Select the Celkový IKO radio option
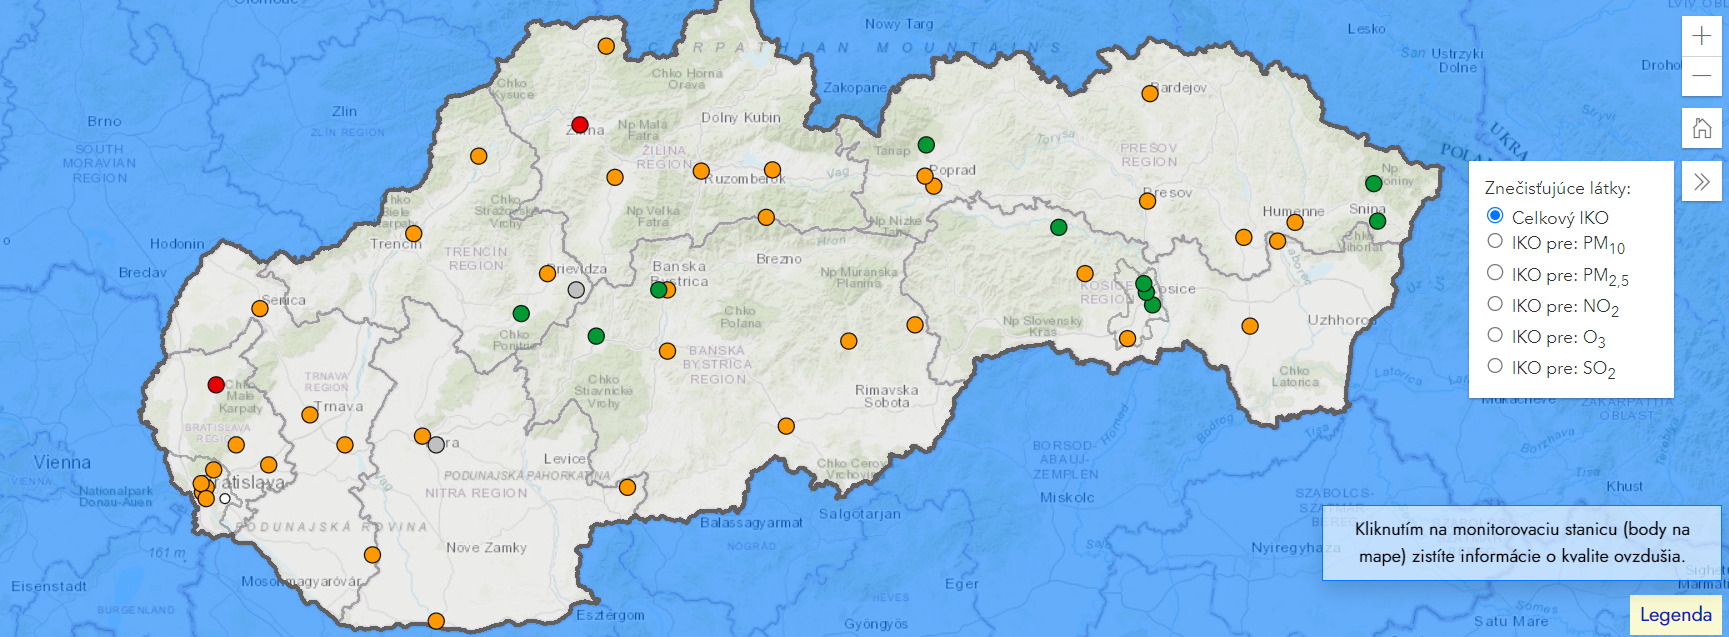 [x=1495, y=216]
